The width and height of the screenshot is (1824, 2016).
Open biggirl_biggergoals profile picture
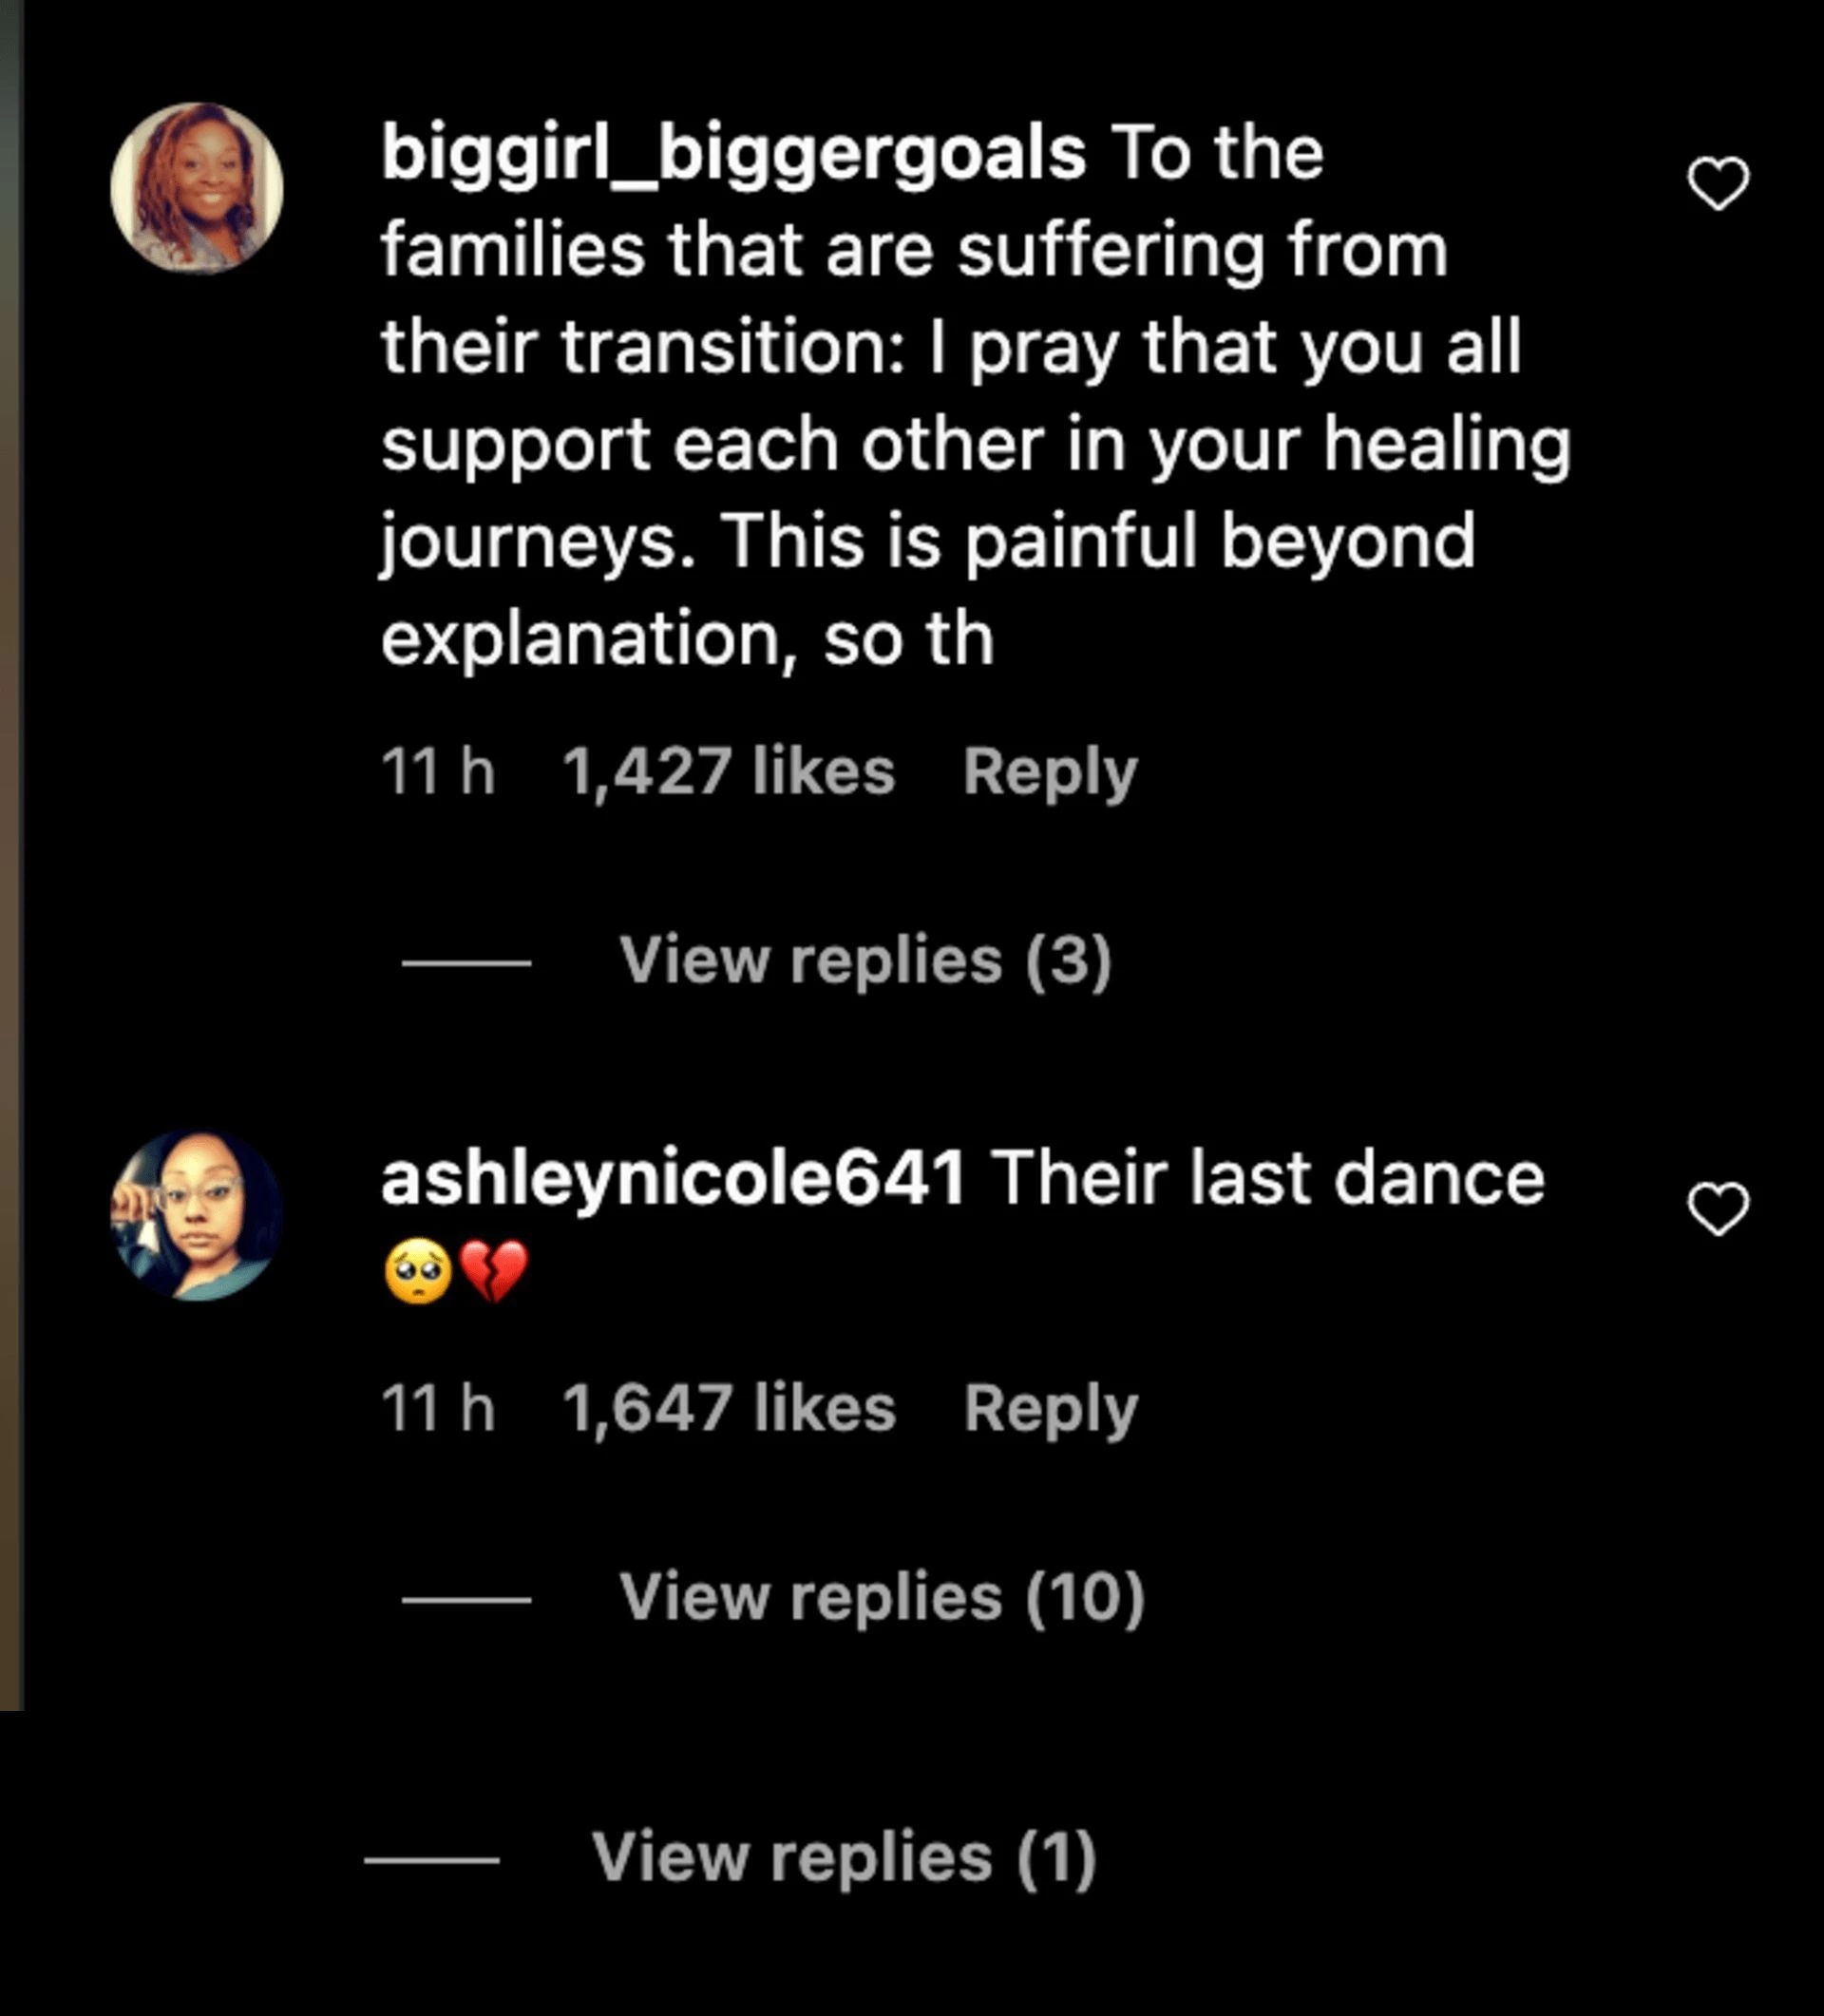tap(197, 188)
